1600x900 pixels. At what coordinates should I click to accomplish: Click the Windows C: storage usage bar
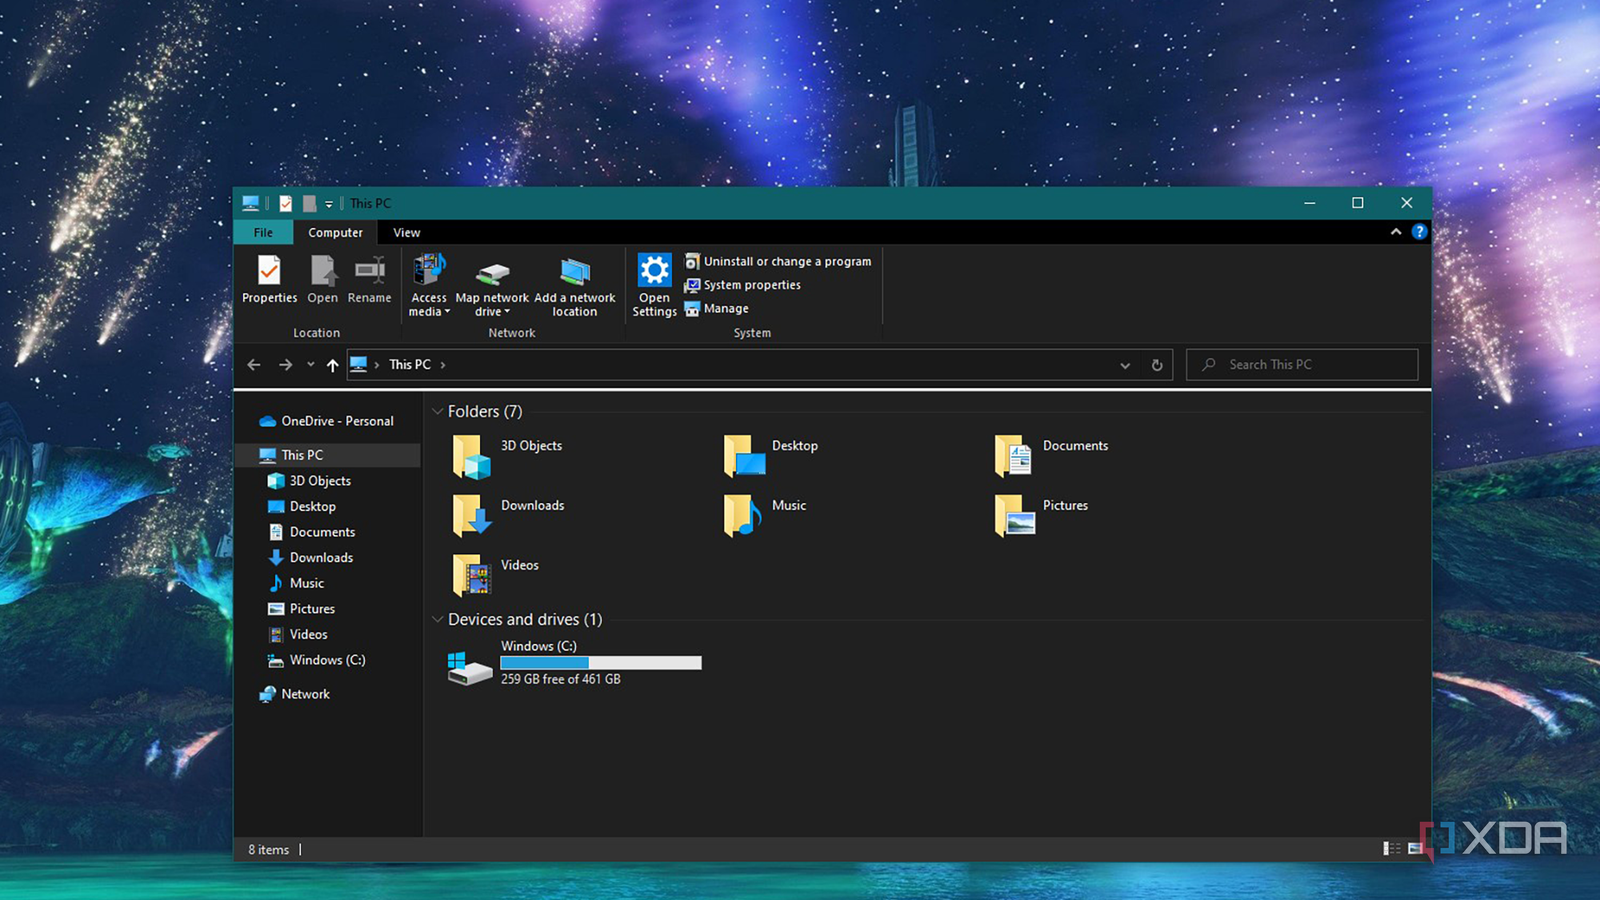(600, 662)
